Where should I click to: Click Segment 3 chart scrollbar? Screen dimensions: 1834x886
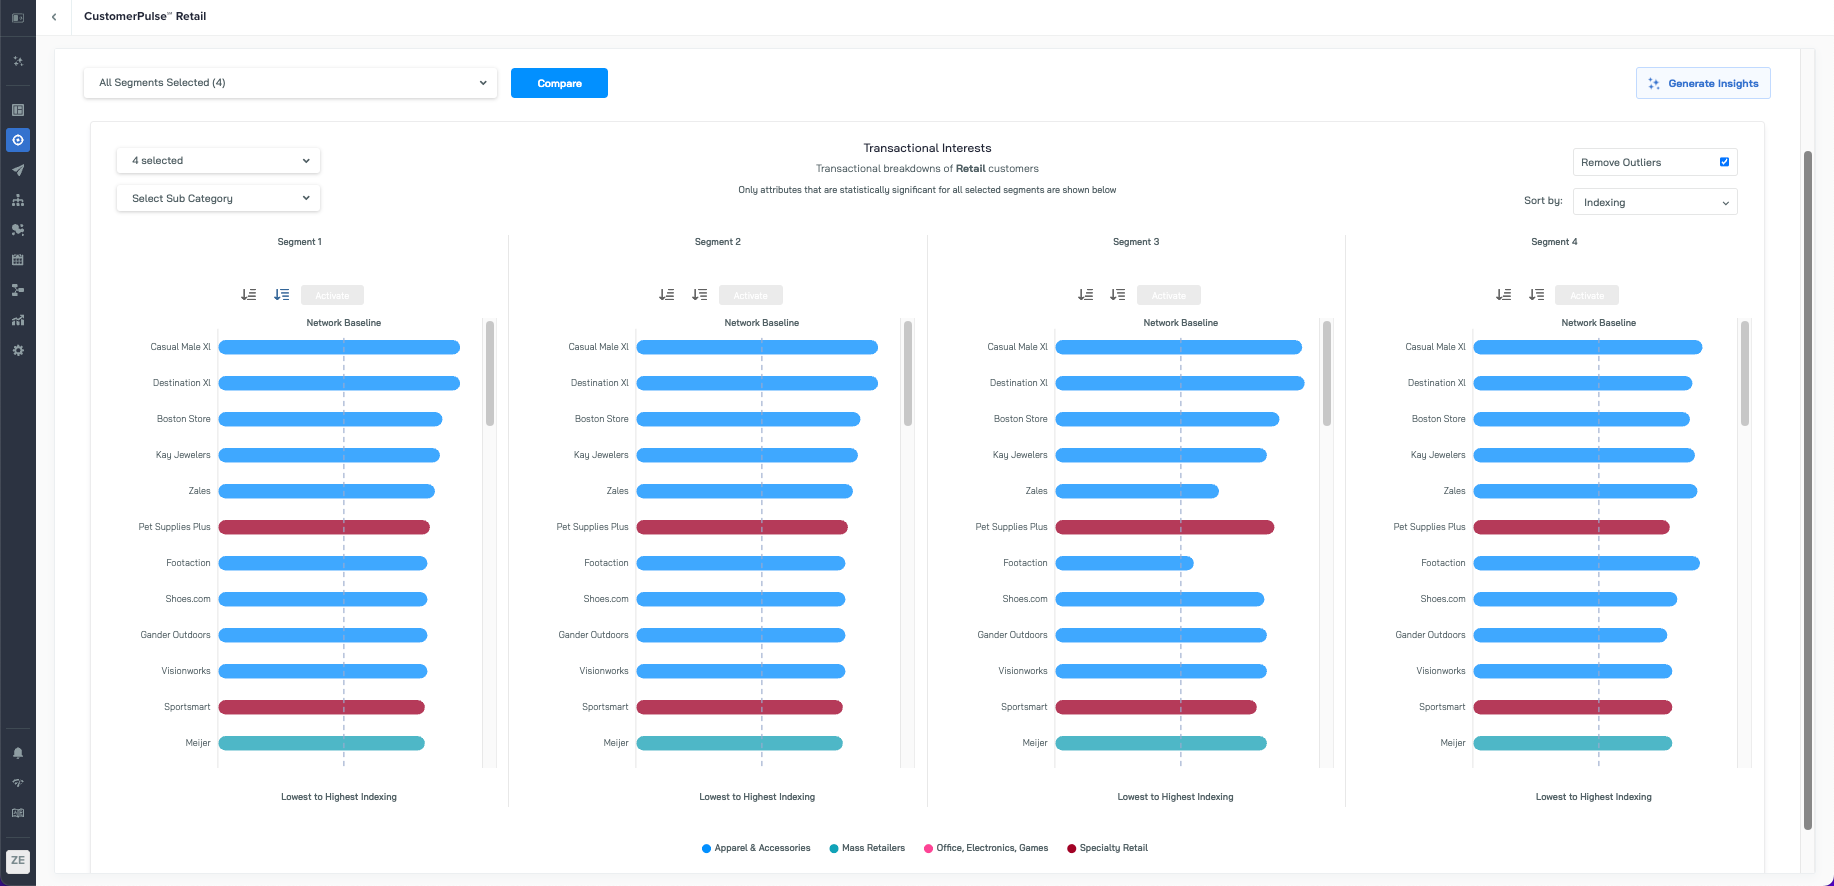pyautogui.click(x=1327, y=373)
